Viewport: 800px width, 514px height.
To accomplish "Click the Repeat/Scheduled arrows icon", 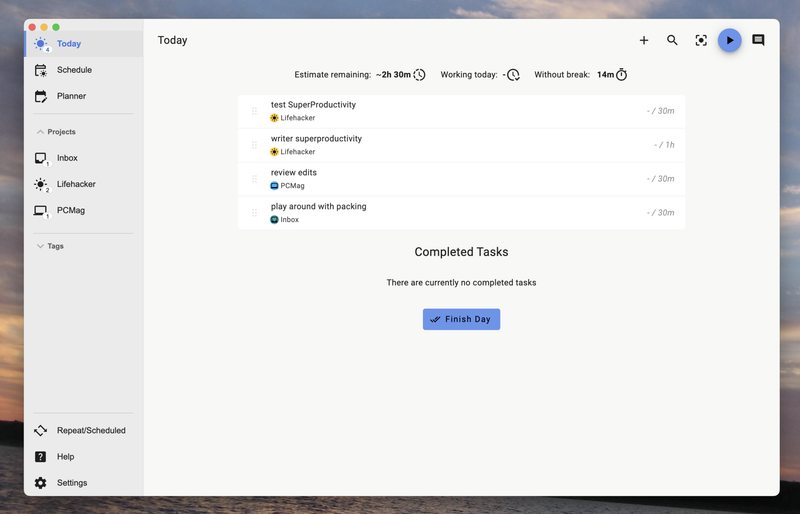I will (x=41, y=431).
